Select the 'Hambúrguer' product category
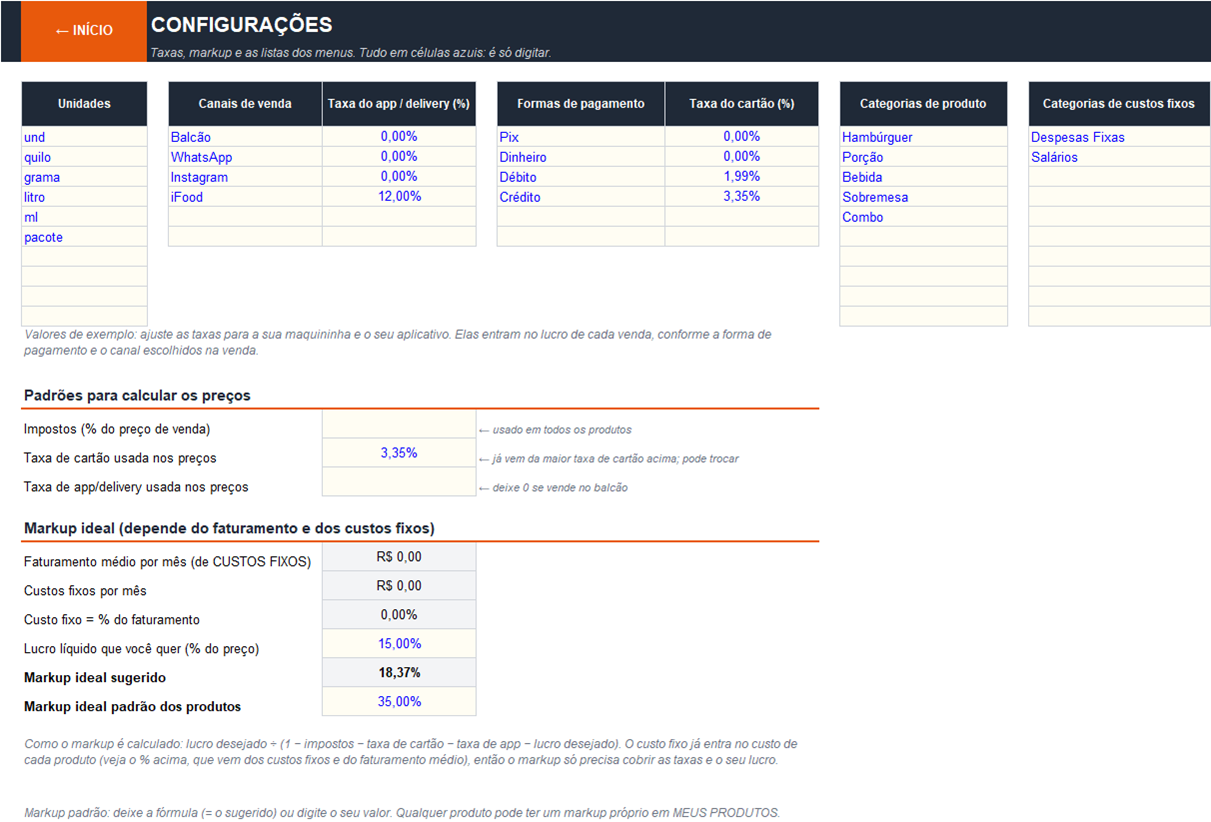The width and height of the screenshot is (1211, 822). pos(923,137)
